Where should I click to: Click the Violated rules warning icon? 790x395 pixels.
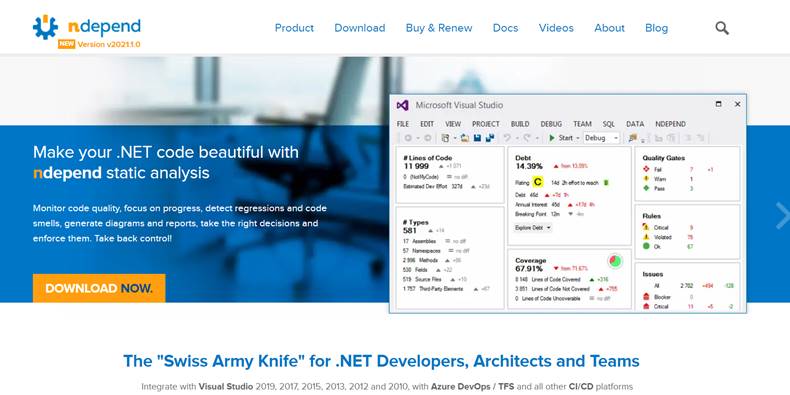(x=646, y=237)
